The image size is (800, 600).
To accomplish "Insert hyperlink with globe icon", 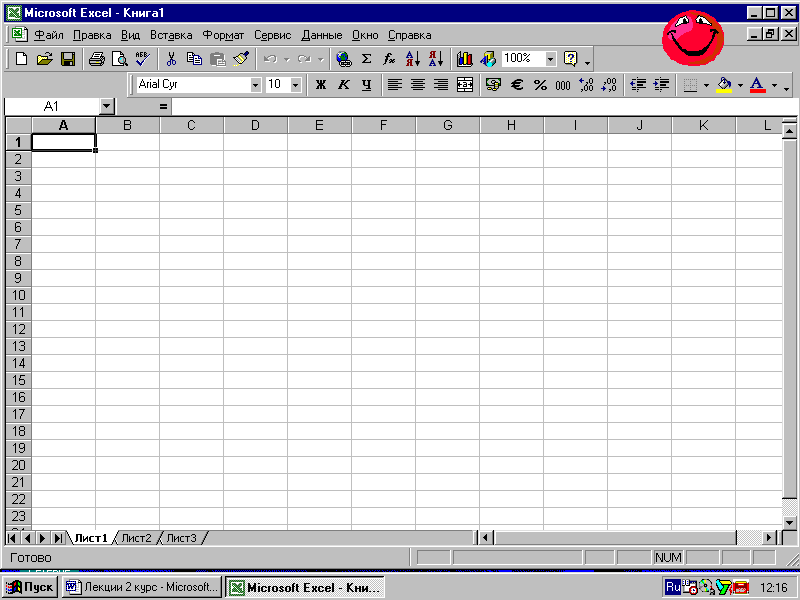I will (x=344, y=59).
